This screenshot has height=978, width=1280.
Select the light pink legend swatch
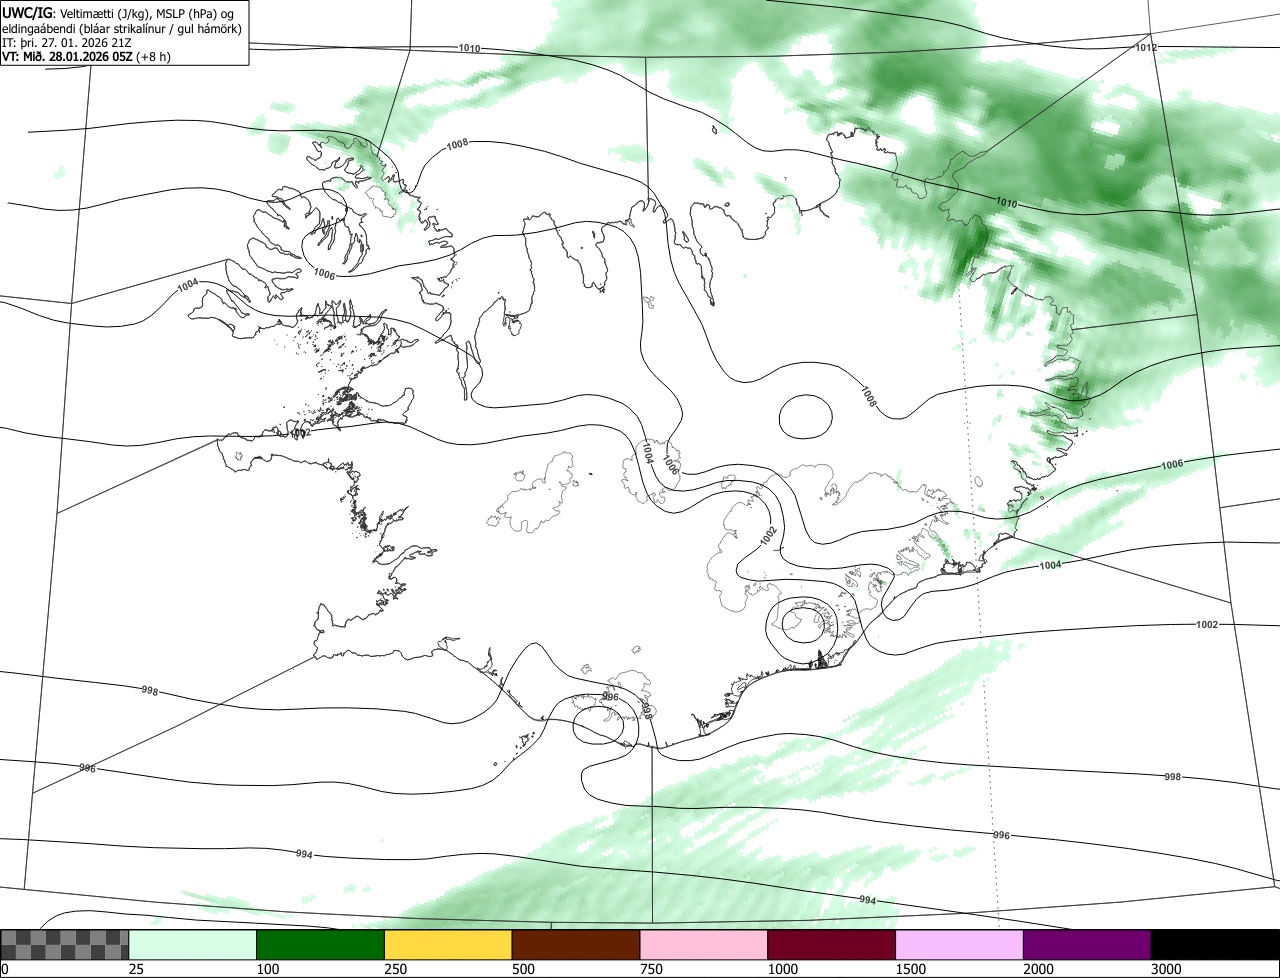(704, 944)
